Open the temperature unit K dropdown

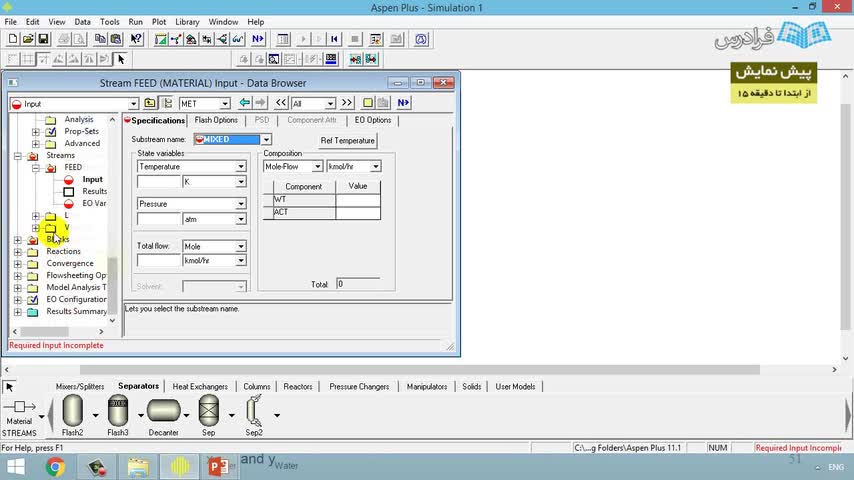240,182
